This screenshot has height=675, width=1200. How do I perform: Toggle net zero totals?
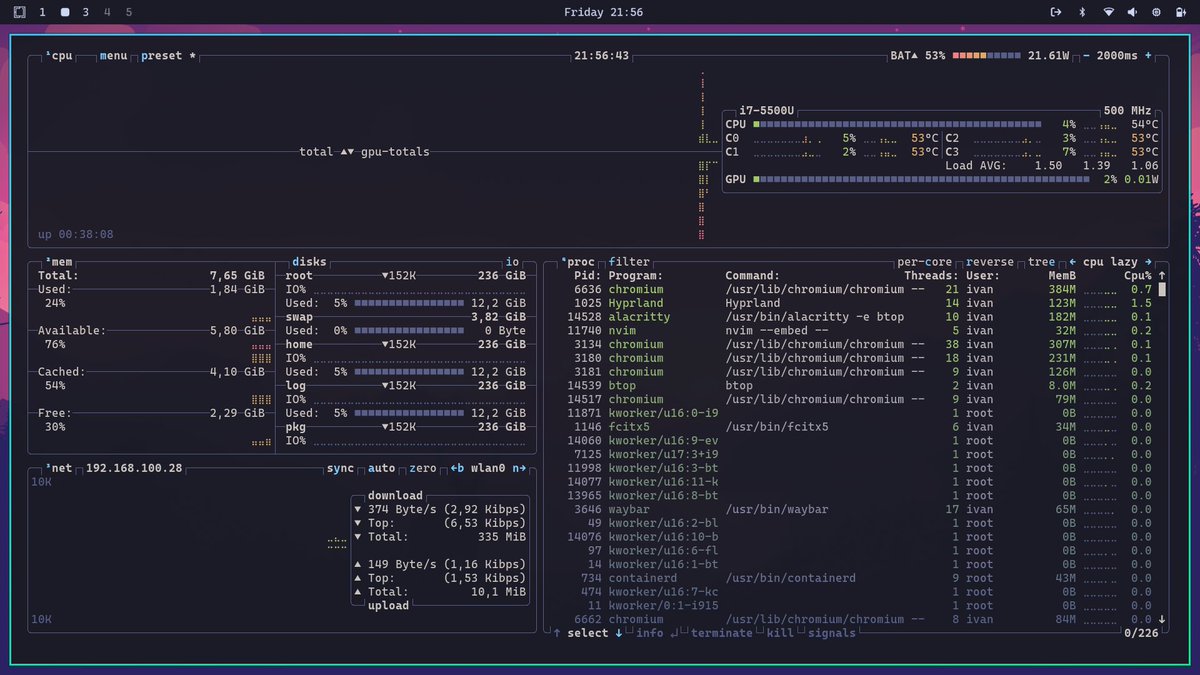(x=422, y=468)
